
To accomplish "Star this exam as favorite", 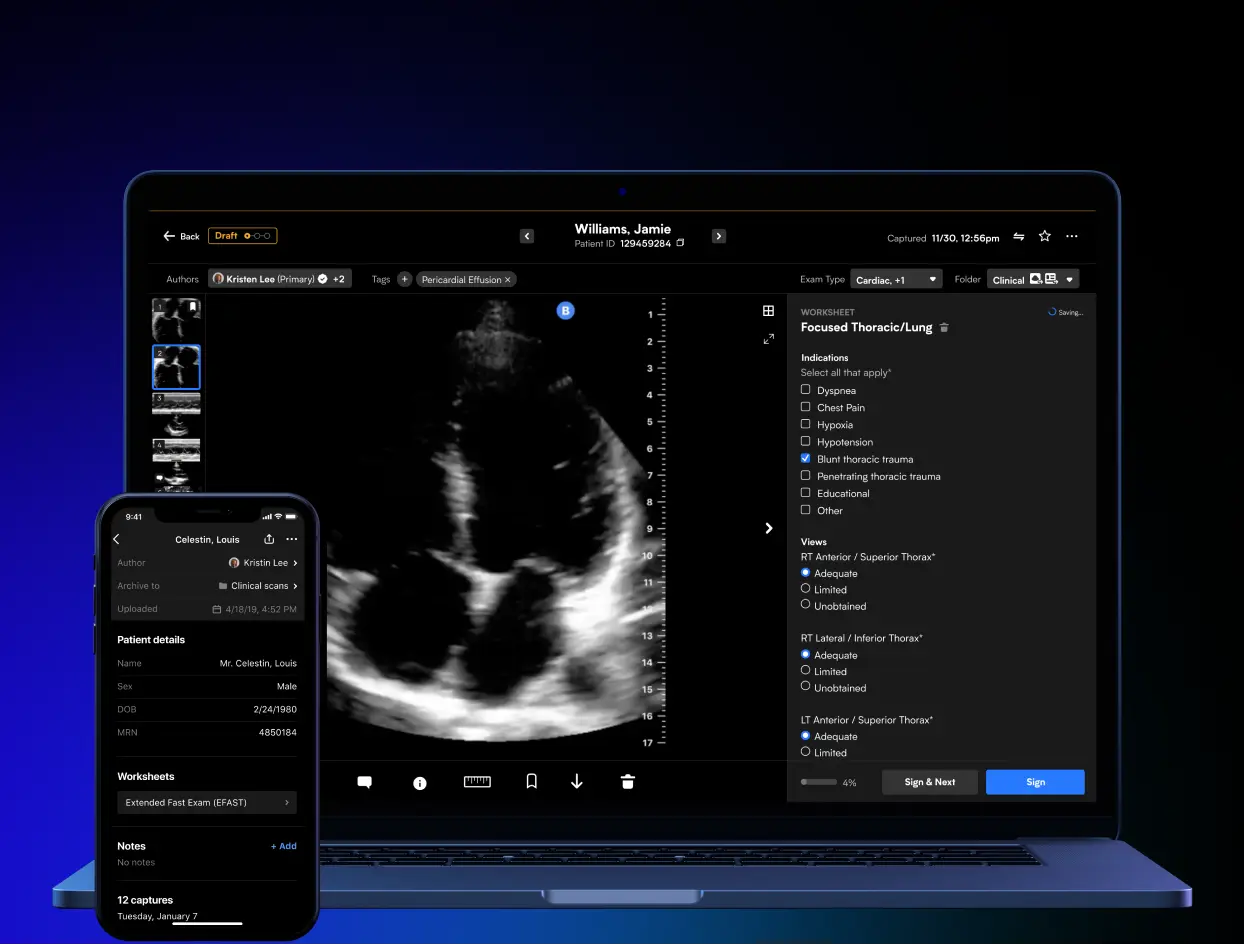I will [1045, 236].
